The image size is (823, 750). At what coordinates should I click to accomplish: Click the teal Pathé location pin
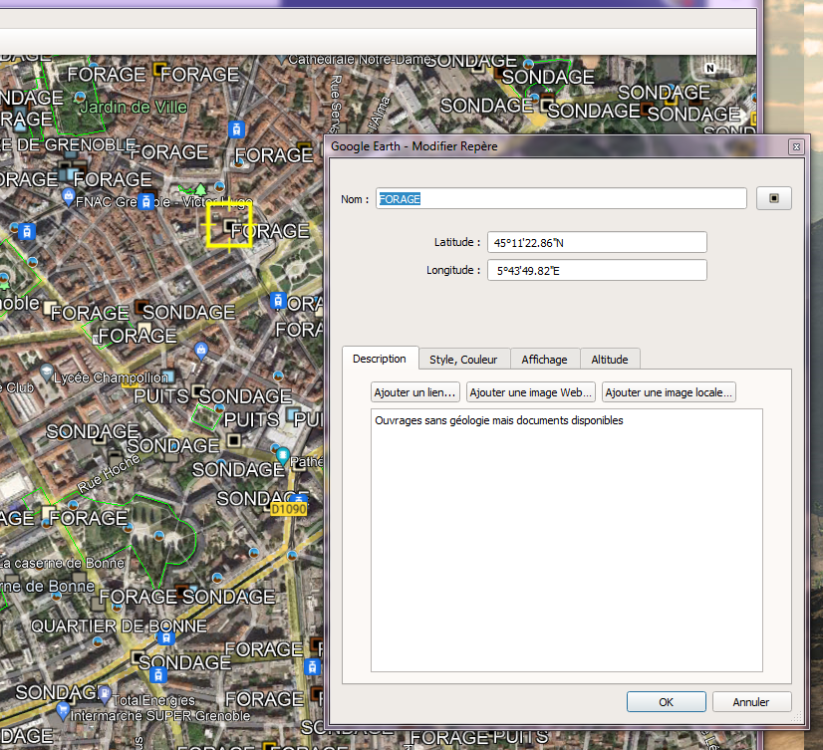(x=283, y=457)
